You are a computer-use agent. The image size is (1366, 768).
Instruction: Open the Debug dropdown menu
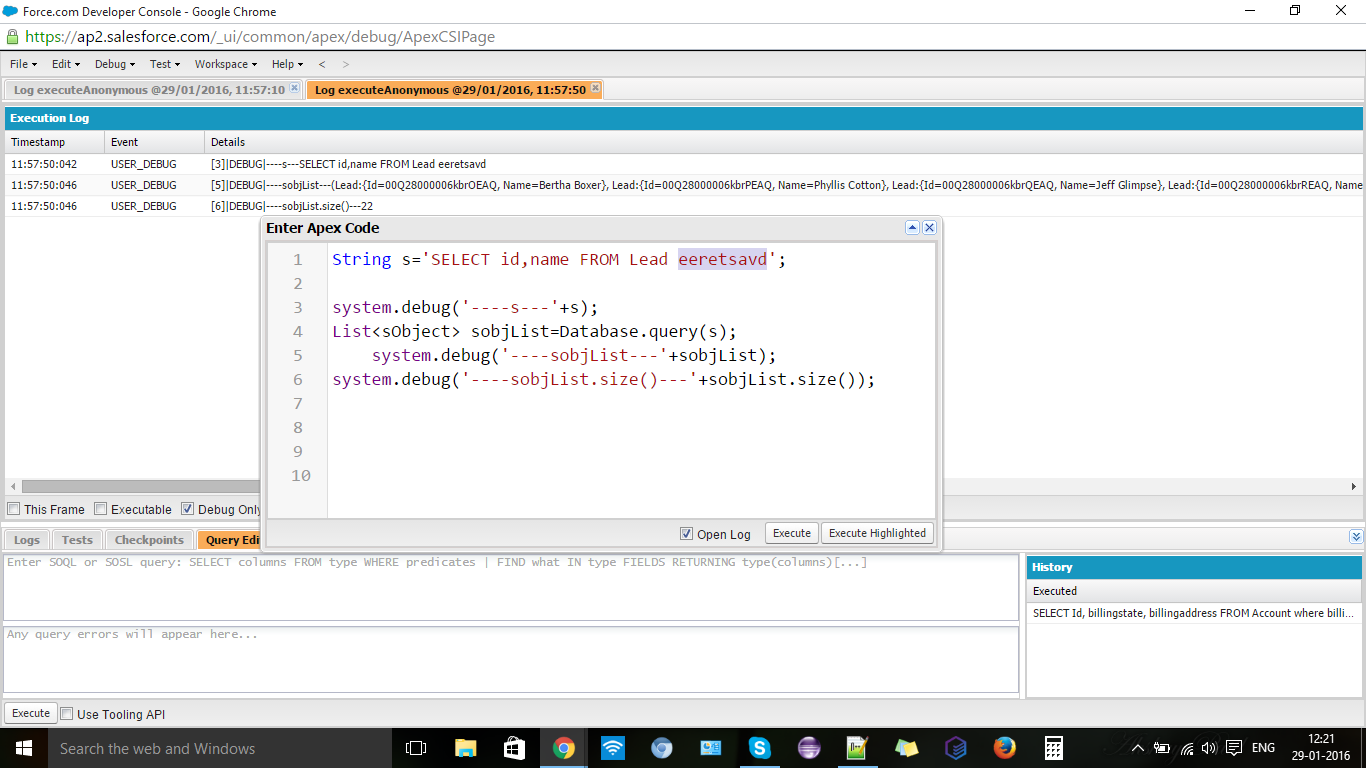pyautogui.click(x=114, y=64)
